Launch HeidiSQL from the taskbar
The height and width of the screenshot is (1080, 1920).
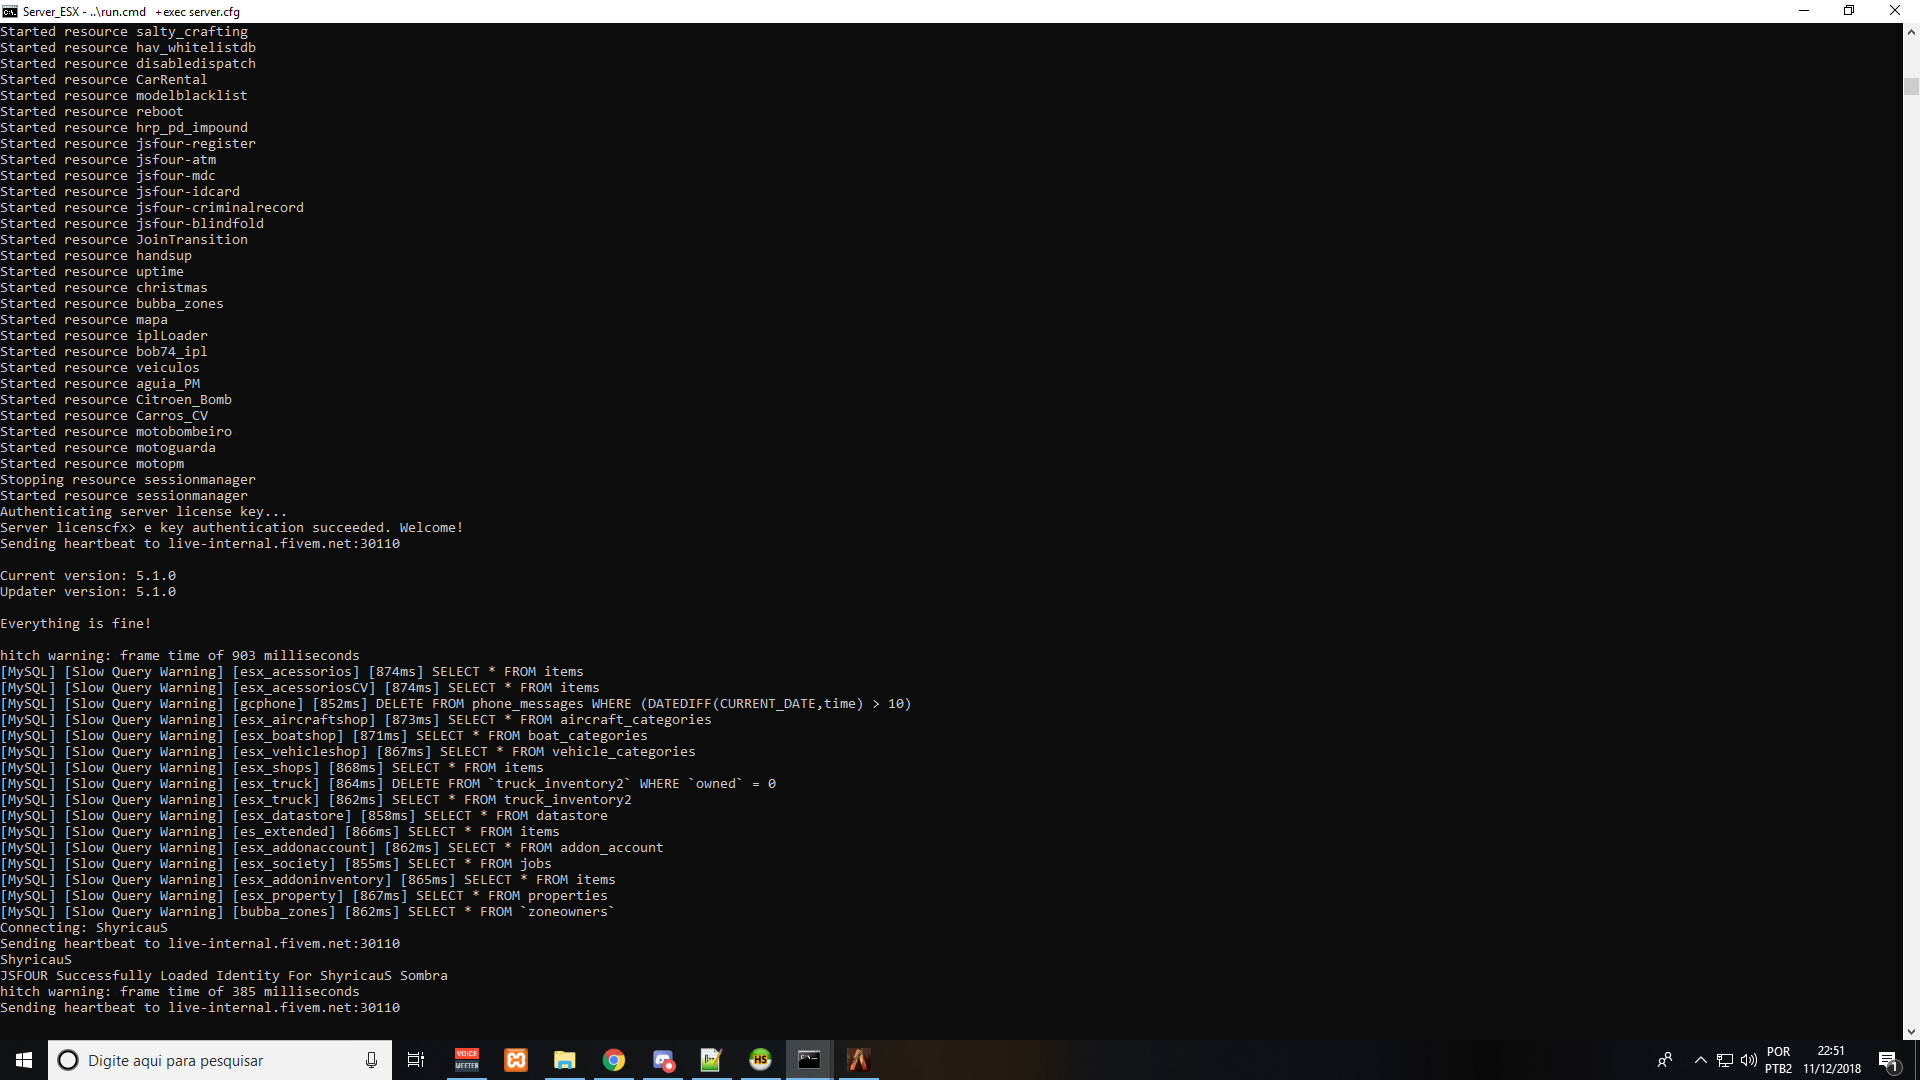pos(761,1059)
